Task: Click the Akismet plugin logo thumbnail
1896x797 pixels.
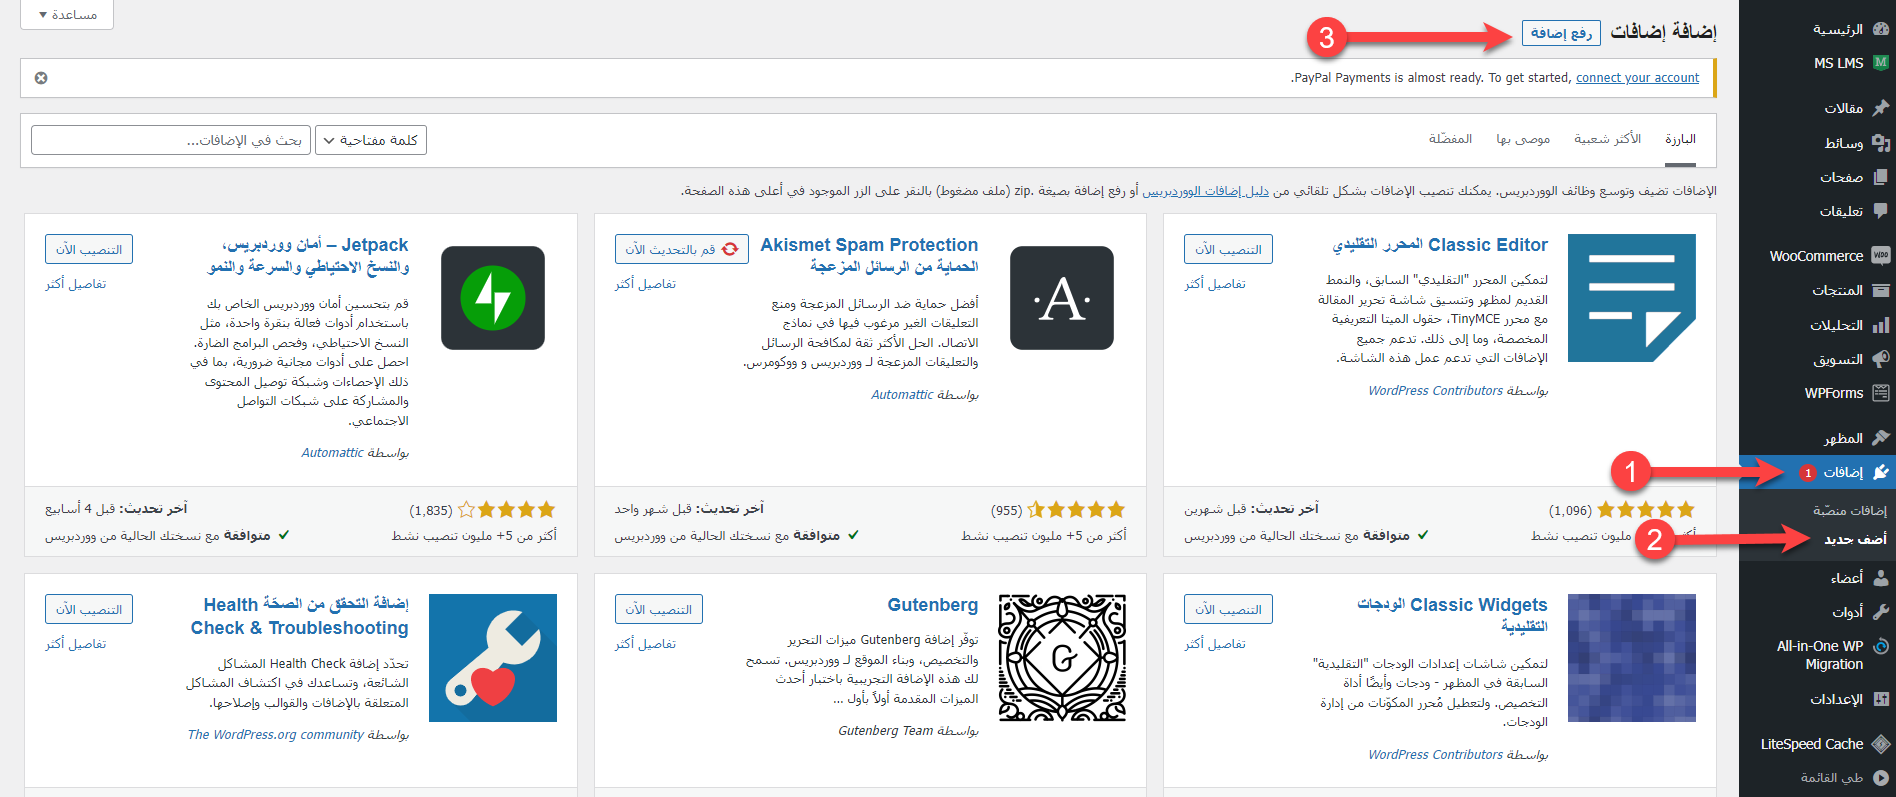Action: tap(1062, 298)
